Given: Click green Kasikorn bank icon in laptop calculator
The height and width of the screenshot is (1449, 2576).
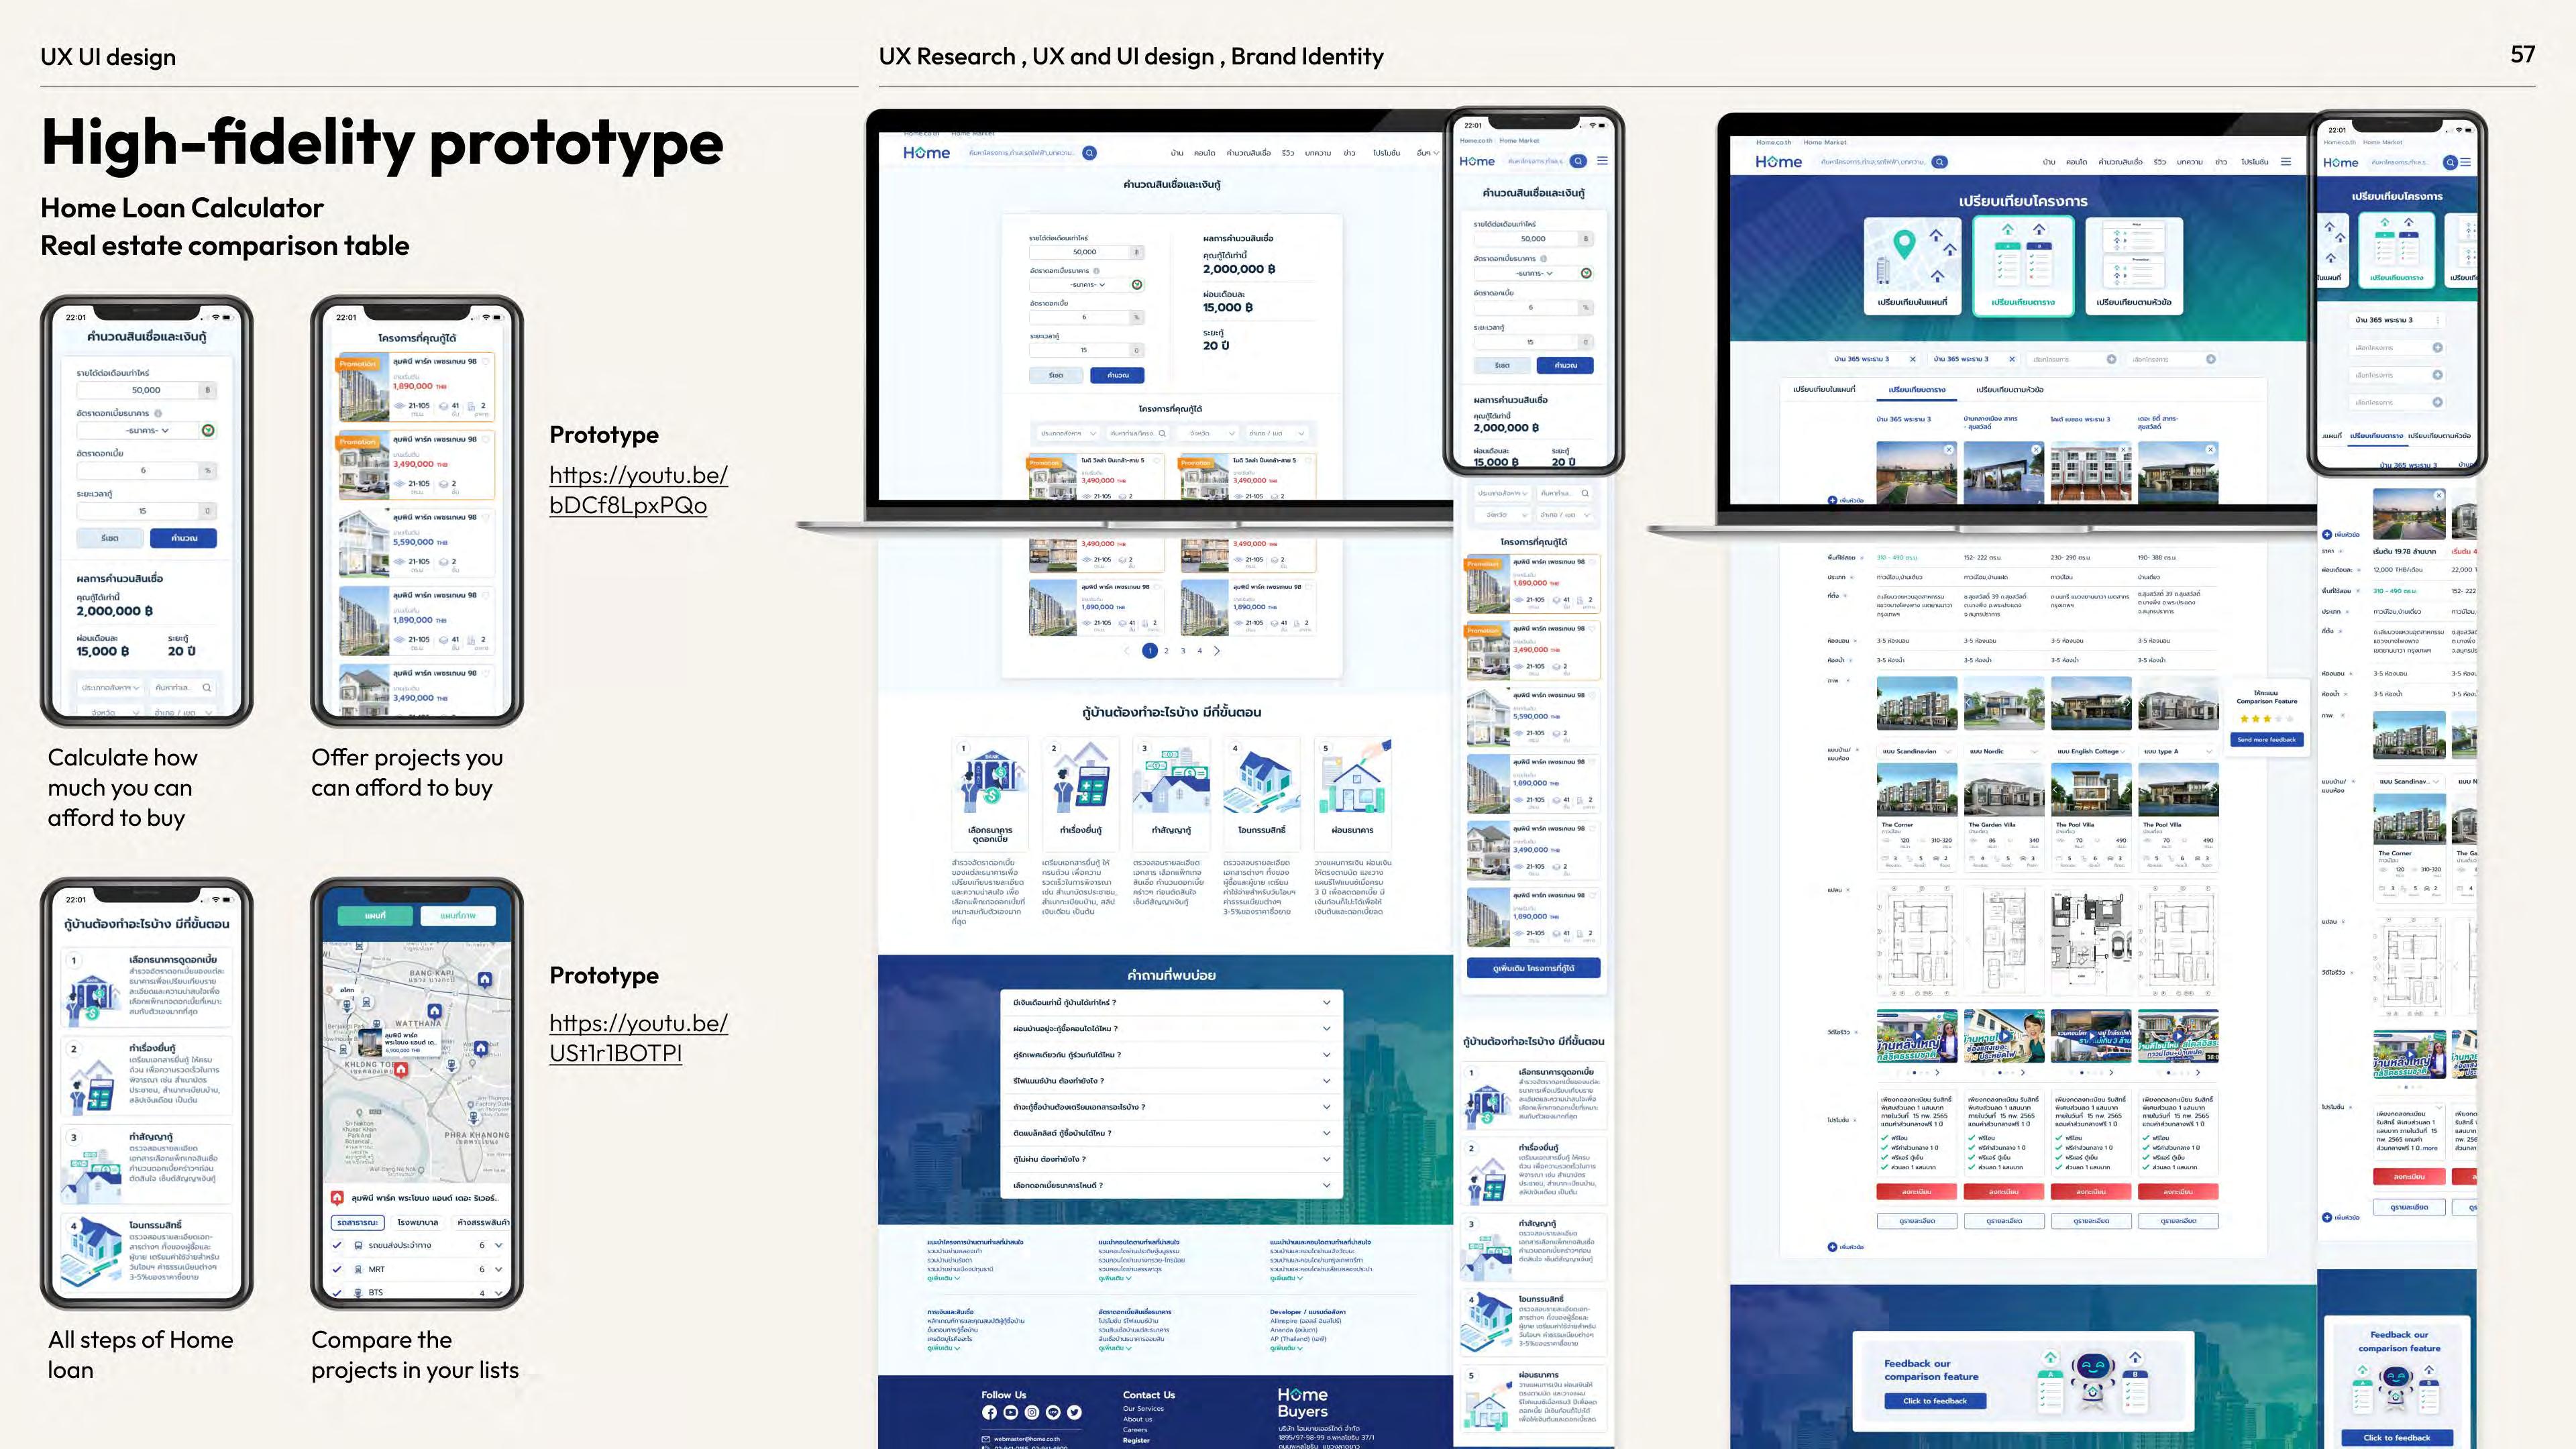Looking at the screenshot, I should [1137, 285].
